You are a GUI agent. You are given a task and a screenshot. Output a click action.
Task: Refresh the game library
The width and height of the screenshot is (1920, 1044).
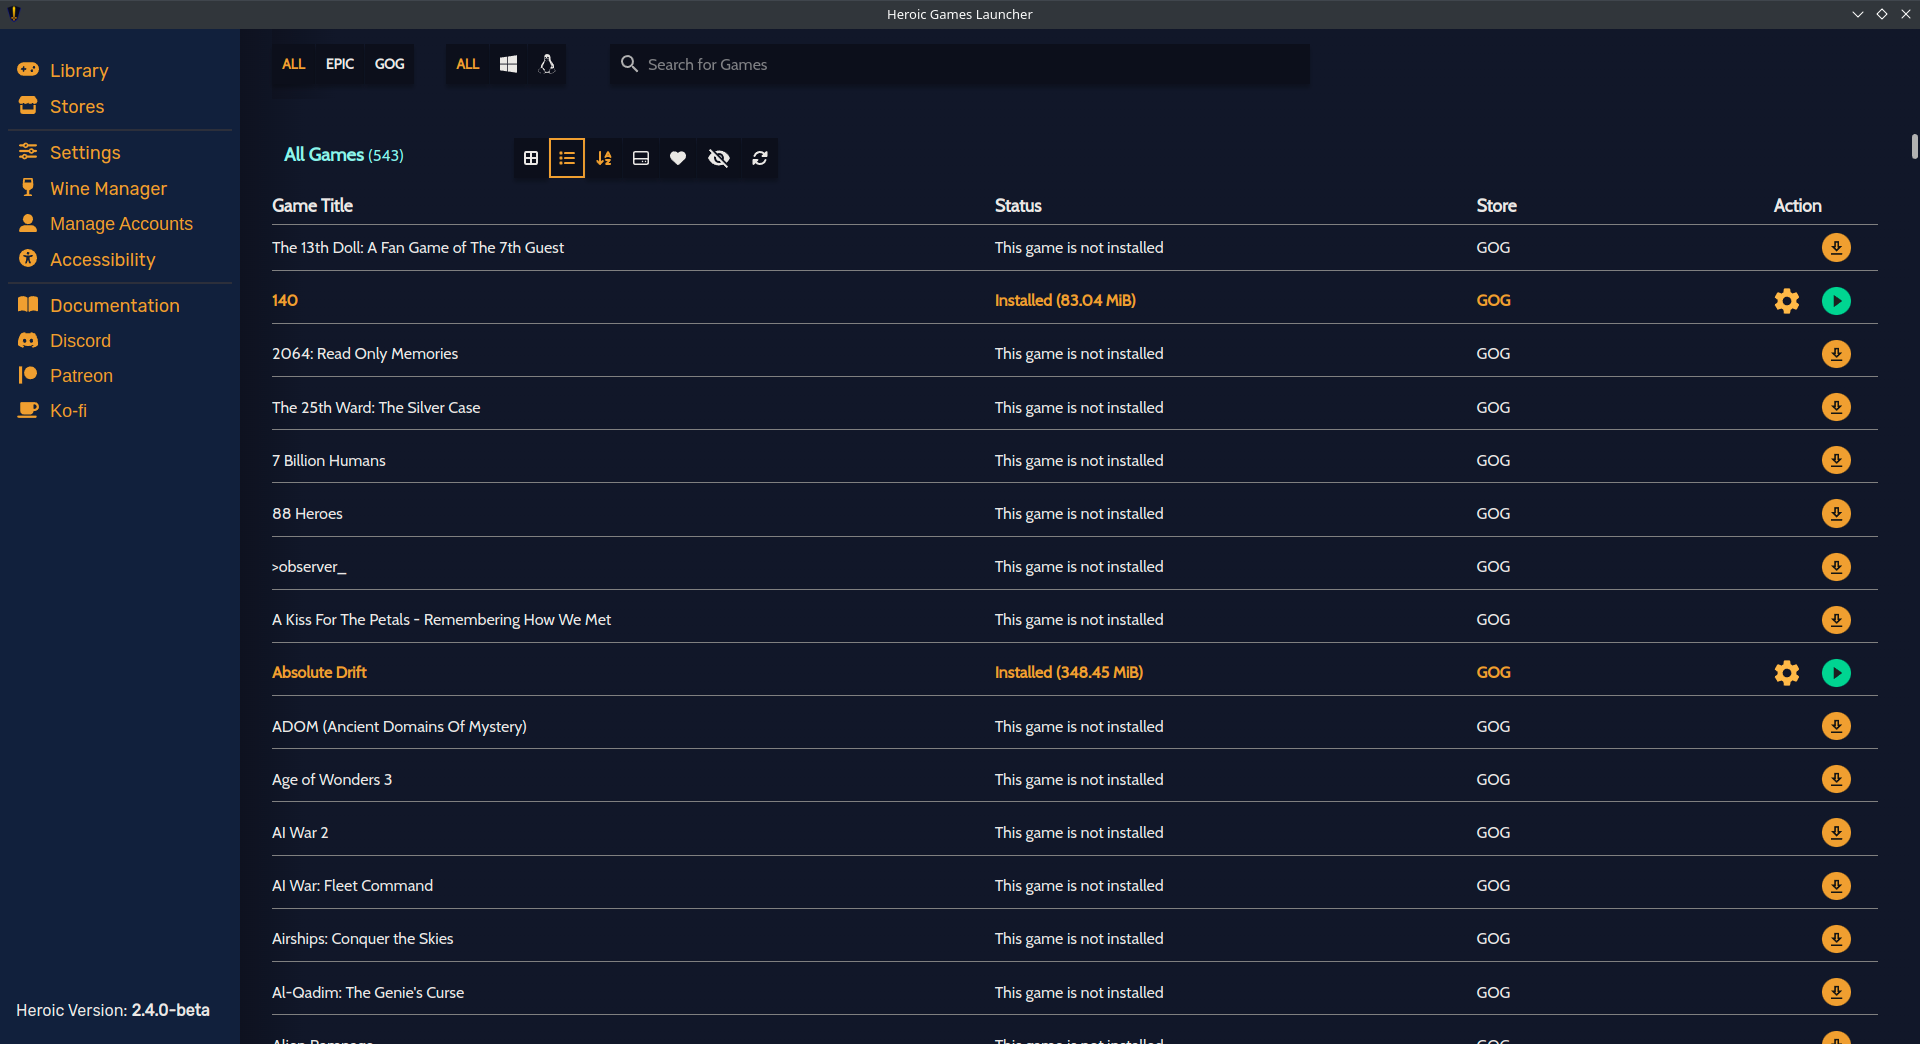[x=760, y=158]
